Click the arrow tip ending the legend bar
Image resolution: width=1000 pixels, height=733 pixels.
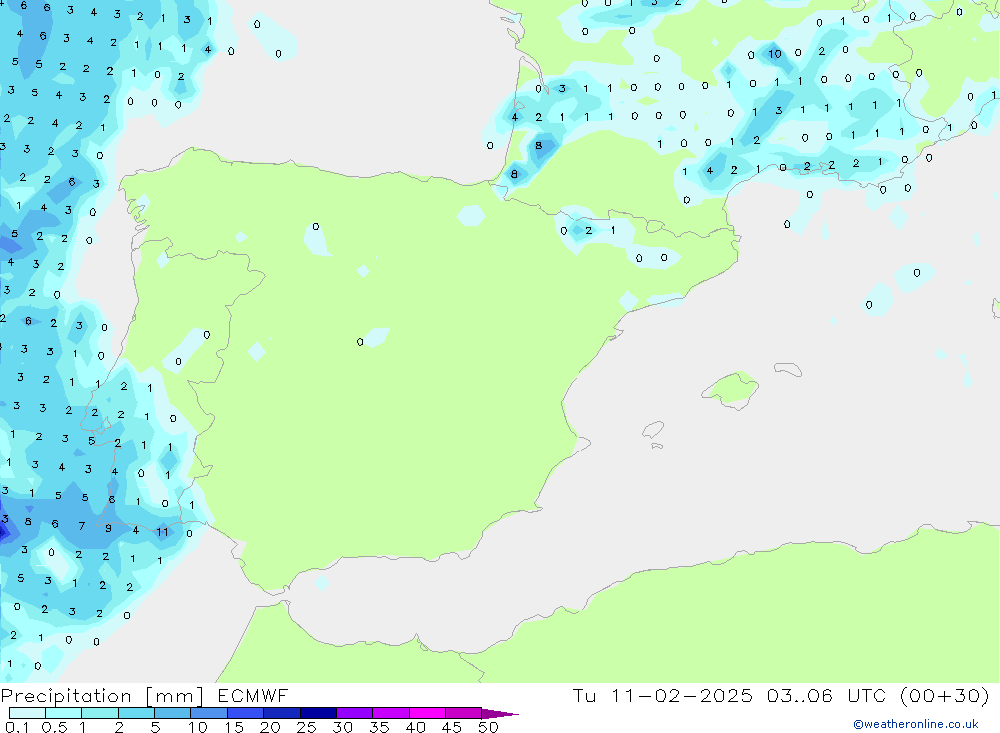click(x=501, y=713)
